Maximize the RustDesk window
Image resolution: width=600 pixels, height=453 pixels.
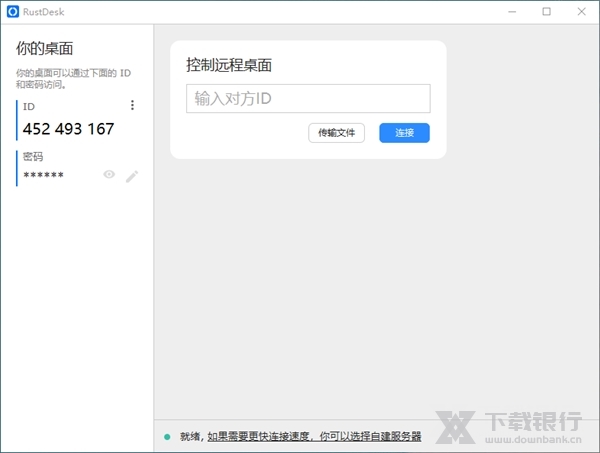(547, 12)
